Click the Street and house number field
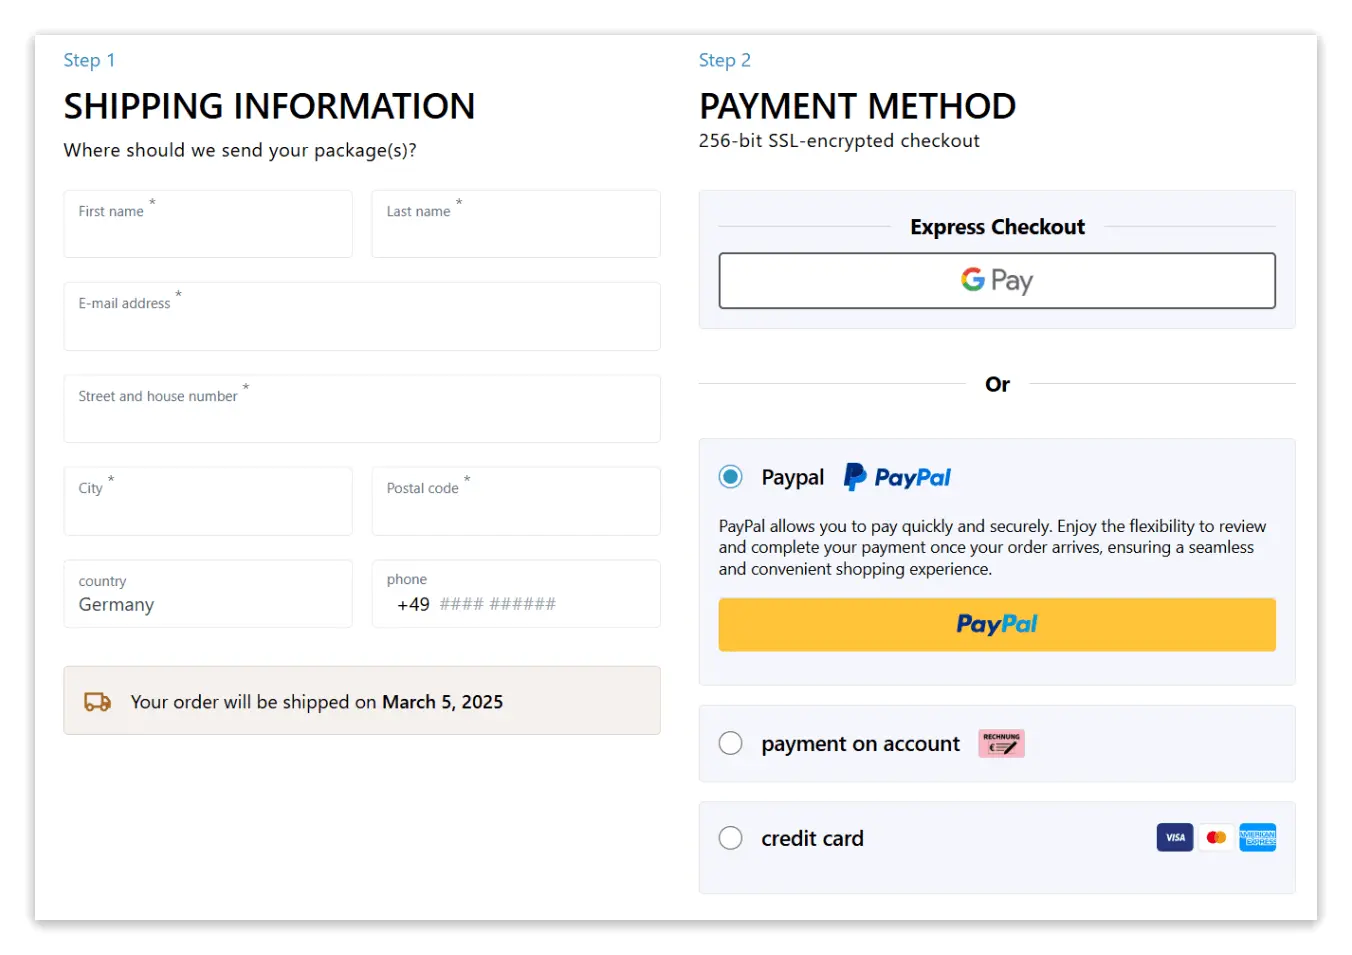This screenshot has width=1352, height=955. click(362, 409)
